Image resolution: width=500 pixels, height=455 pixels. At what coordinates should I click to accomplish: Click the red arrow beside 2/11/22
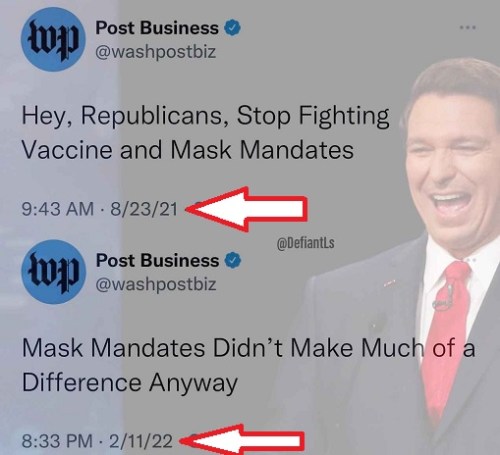point(242,440)
